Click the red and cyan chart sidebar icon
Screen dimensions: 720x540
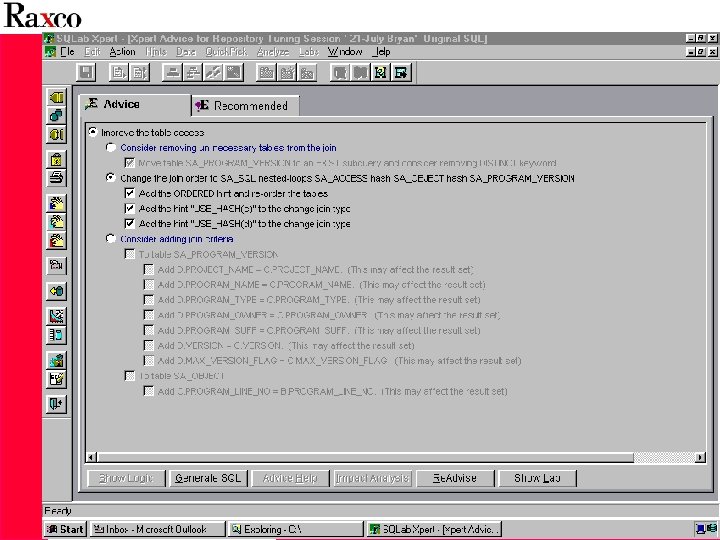tap(56, 316)
